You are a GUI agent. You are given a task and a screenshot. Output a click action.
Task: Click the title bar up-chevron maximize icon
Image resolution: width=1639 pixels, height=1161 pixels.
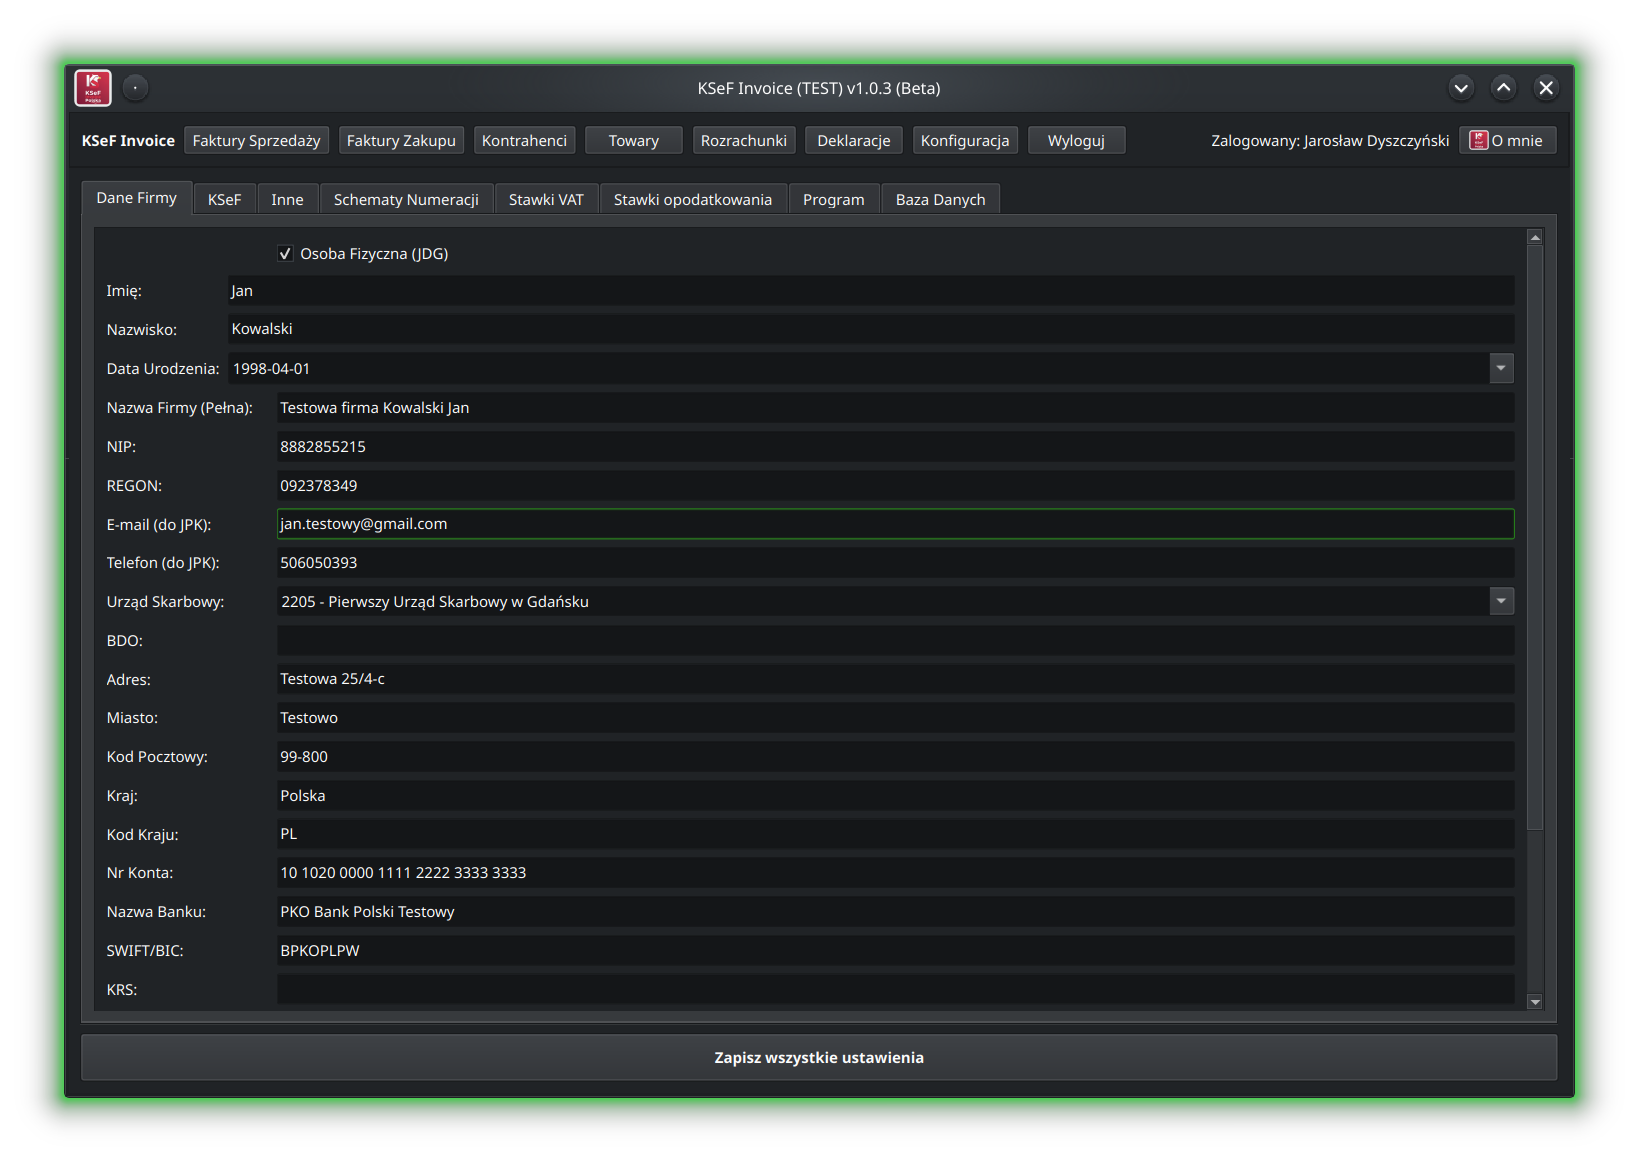pos(1503,88)
